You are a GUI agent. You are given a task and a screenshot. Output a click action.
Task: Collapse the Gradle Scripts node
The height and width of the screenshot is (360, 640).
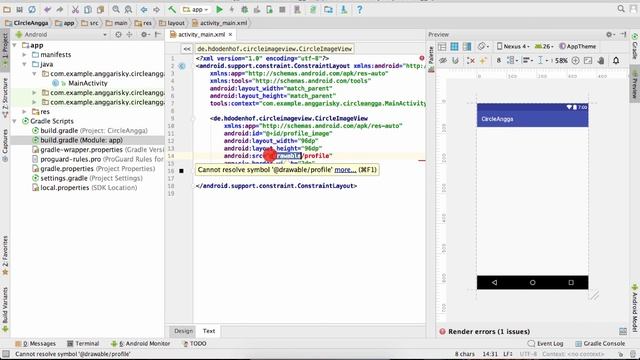pos(15,121)
